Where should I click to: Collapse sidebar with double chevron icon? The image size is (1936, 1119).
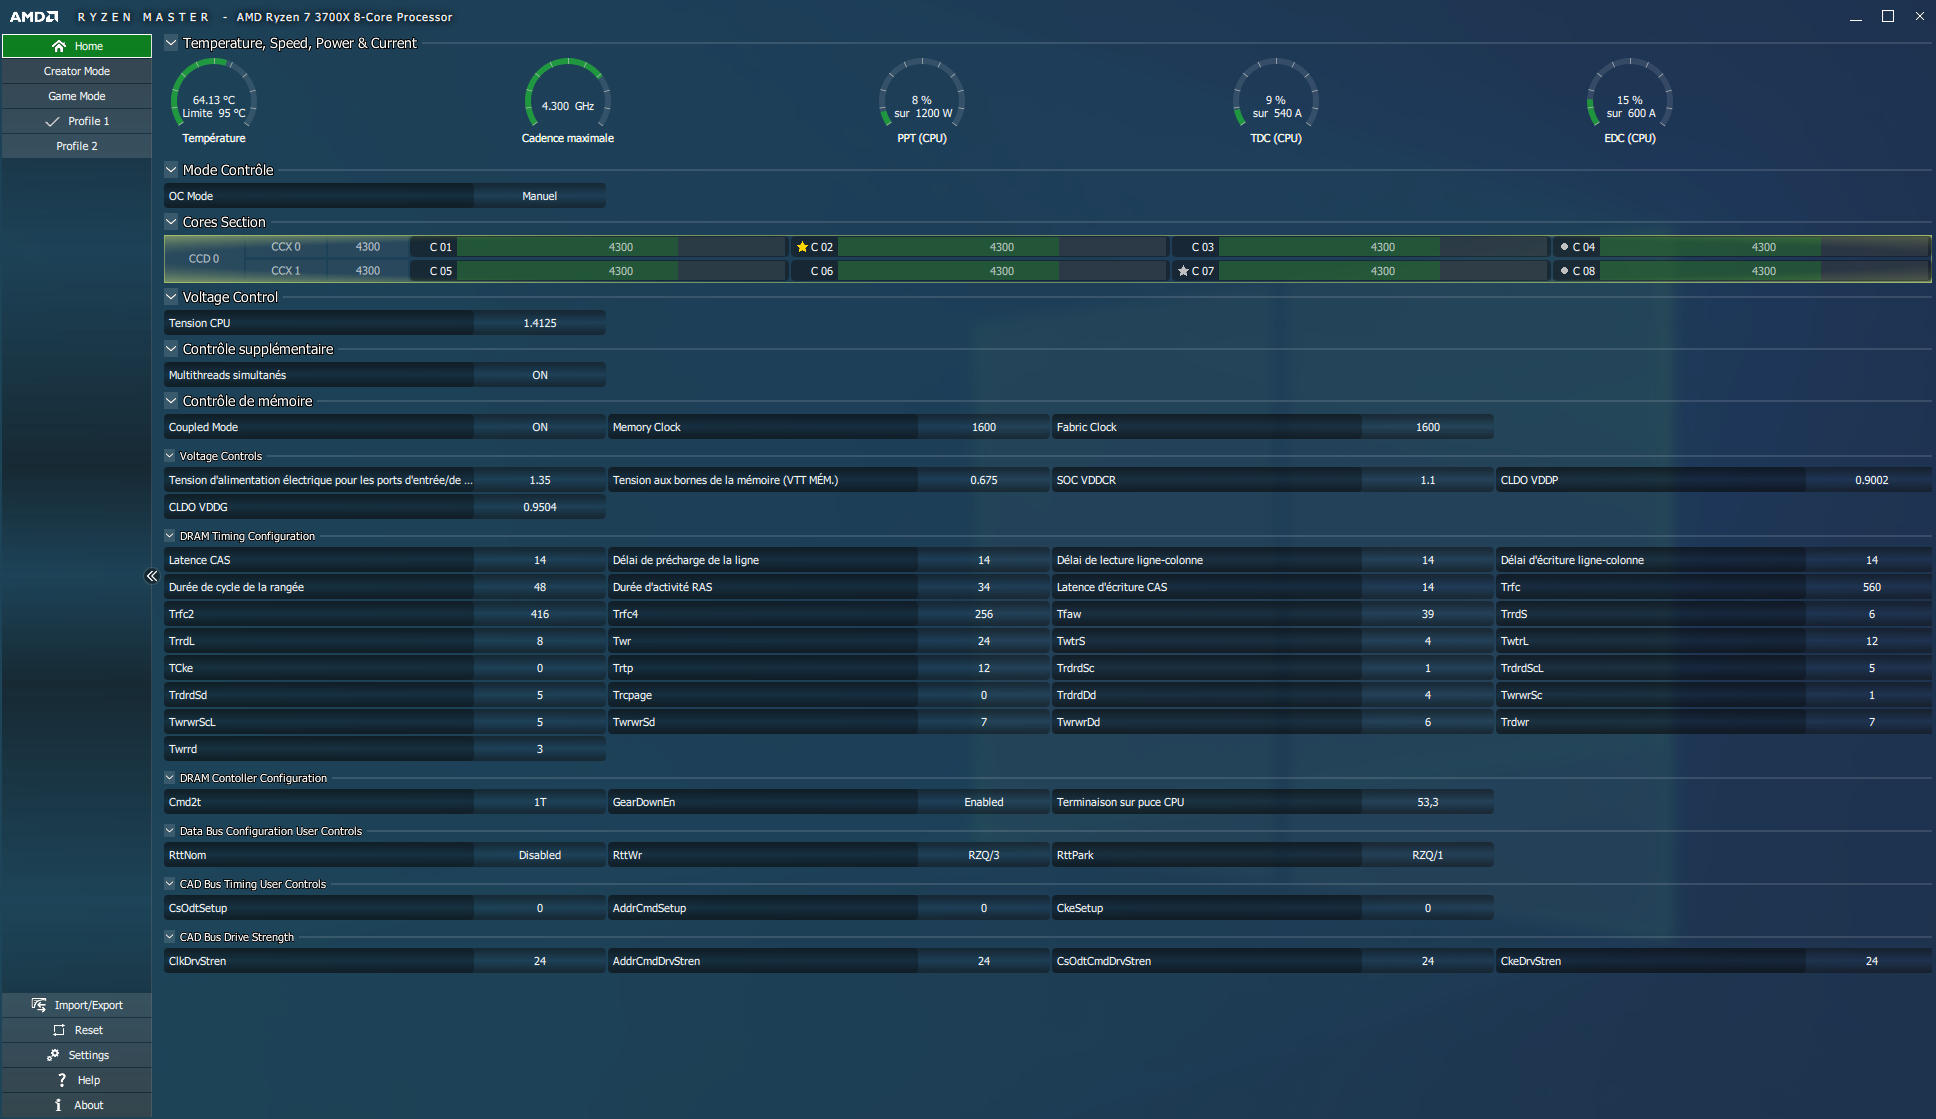[x=152, y=576]
